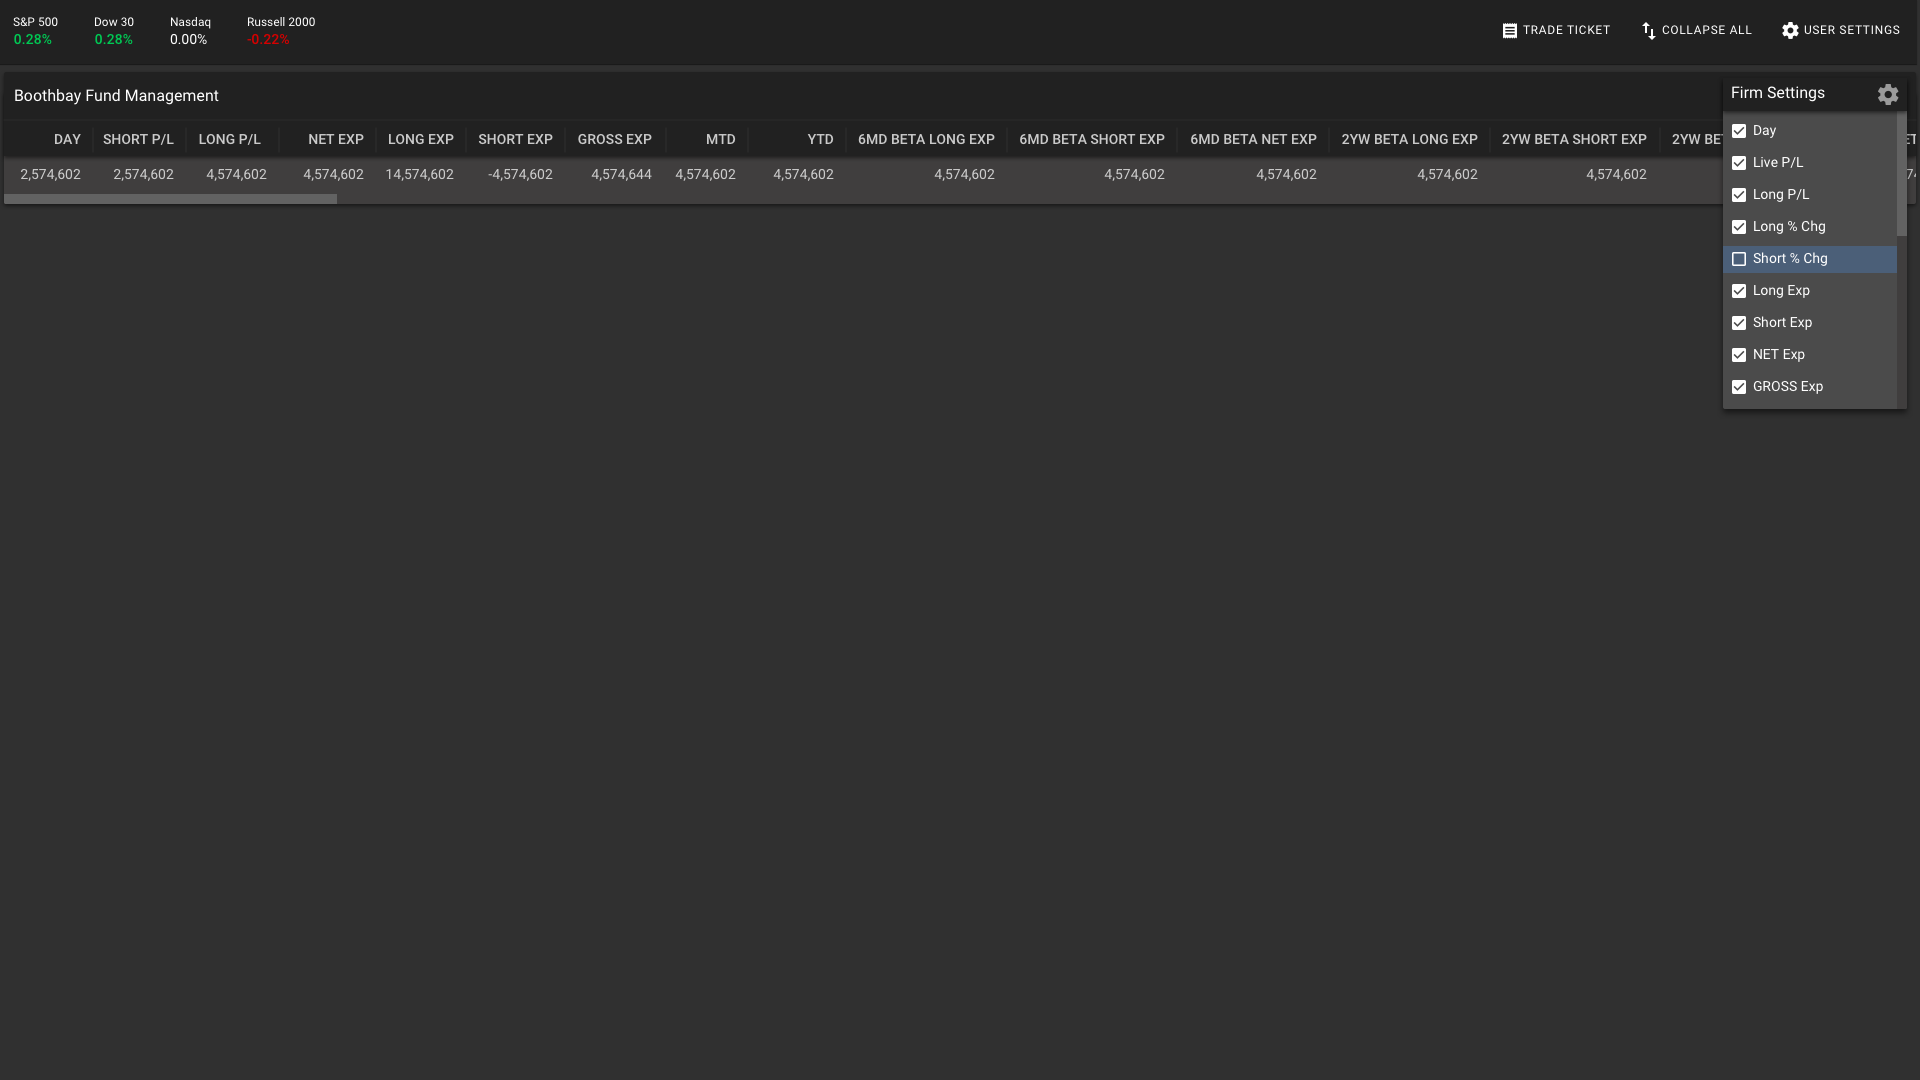Click 6MD BETA SHORT EXP header
This screenshot has width=1920, height=1080.
[1091, 140]
